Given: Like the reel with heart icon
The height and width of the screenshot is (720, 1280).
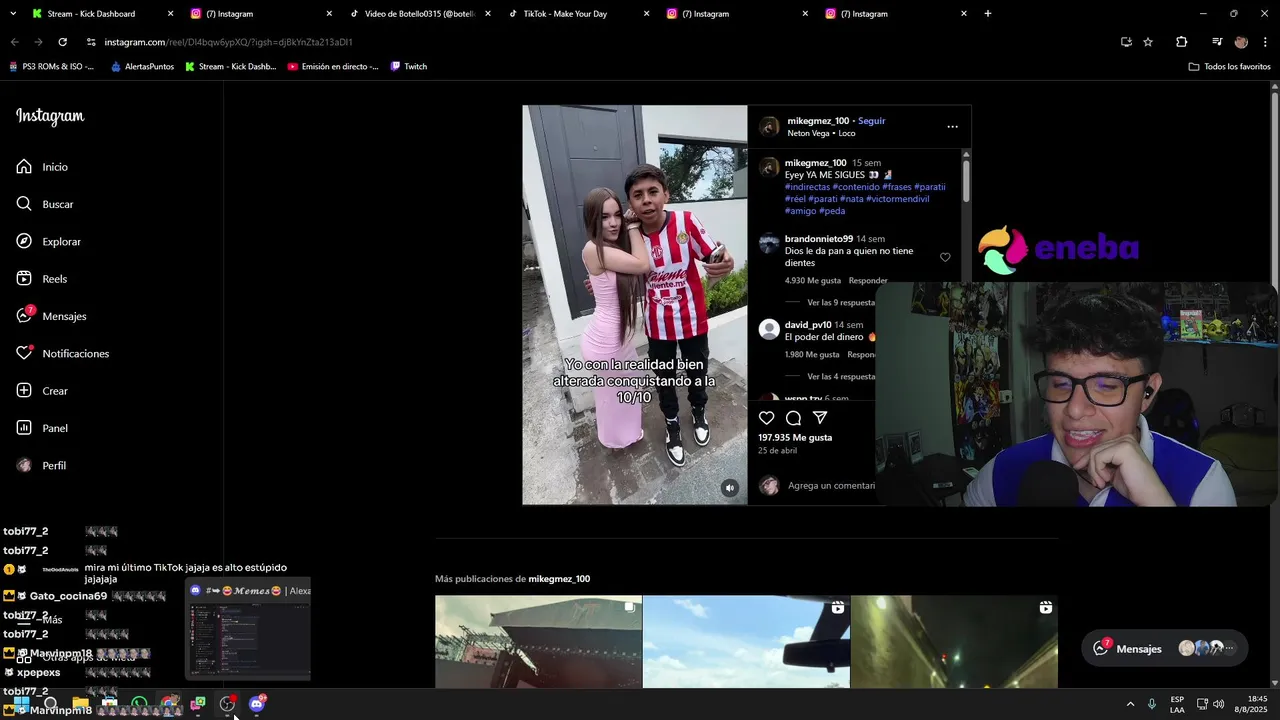Looking at the screenshot, I should [x=766, y=418].
